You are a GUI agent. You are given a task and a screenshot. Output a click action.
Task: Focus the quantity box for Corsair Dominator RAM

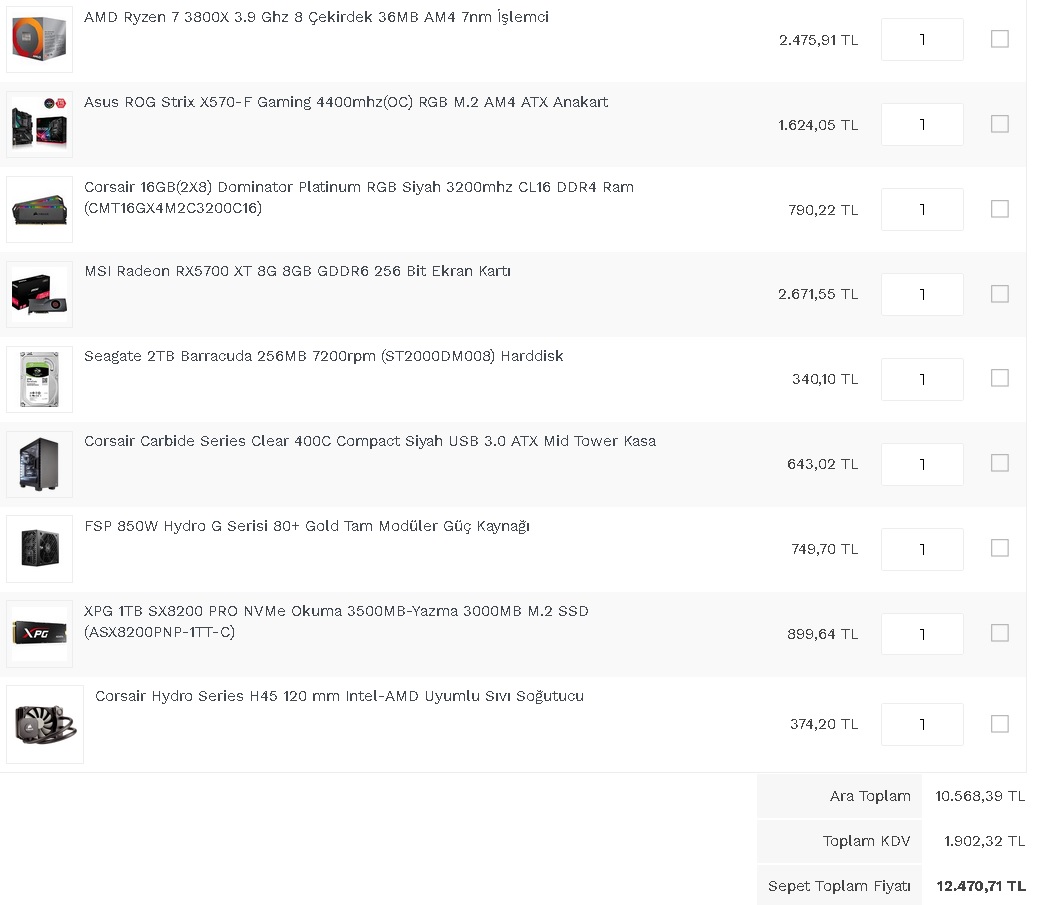point(922,209)
